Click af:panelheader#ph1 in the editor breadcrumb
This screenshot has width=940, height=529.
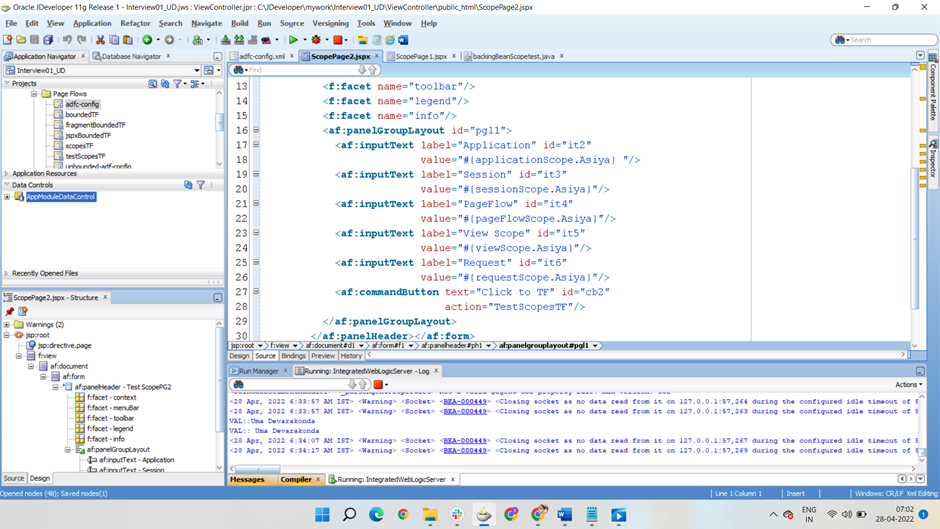pyautogui.click(x=453, y=345)
